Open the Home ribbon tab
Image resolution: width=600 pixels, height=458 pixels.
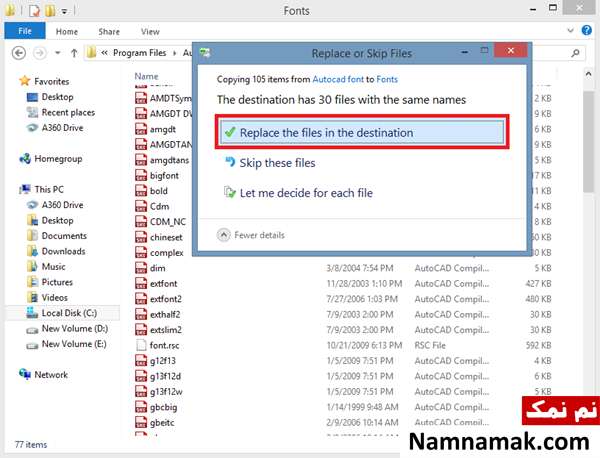(67, 32)
